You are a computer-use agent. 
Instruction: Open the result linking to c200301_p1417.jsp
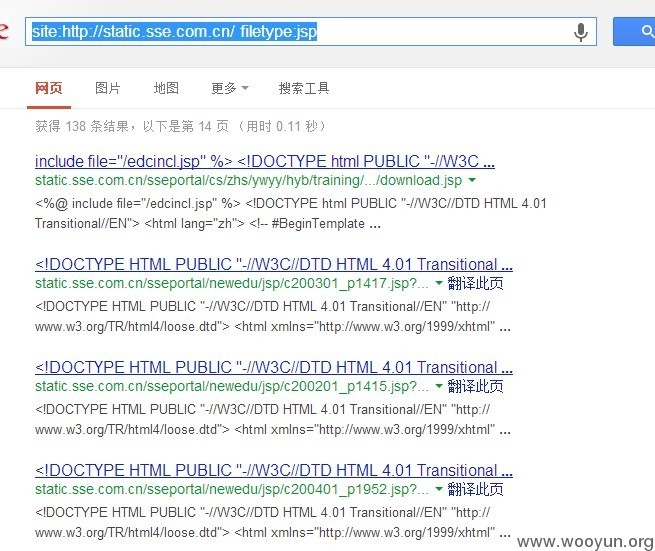coord(274,264)
